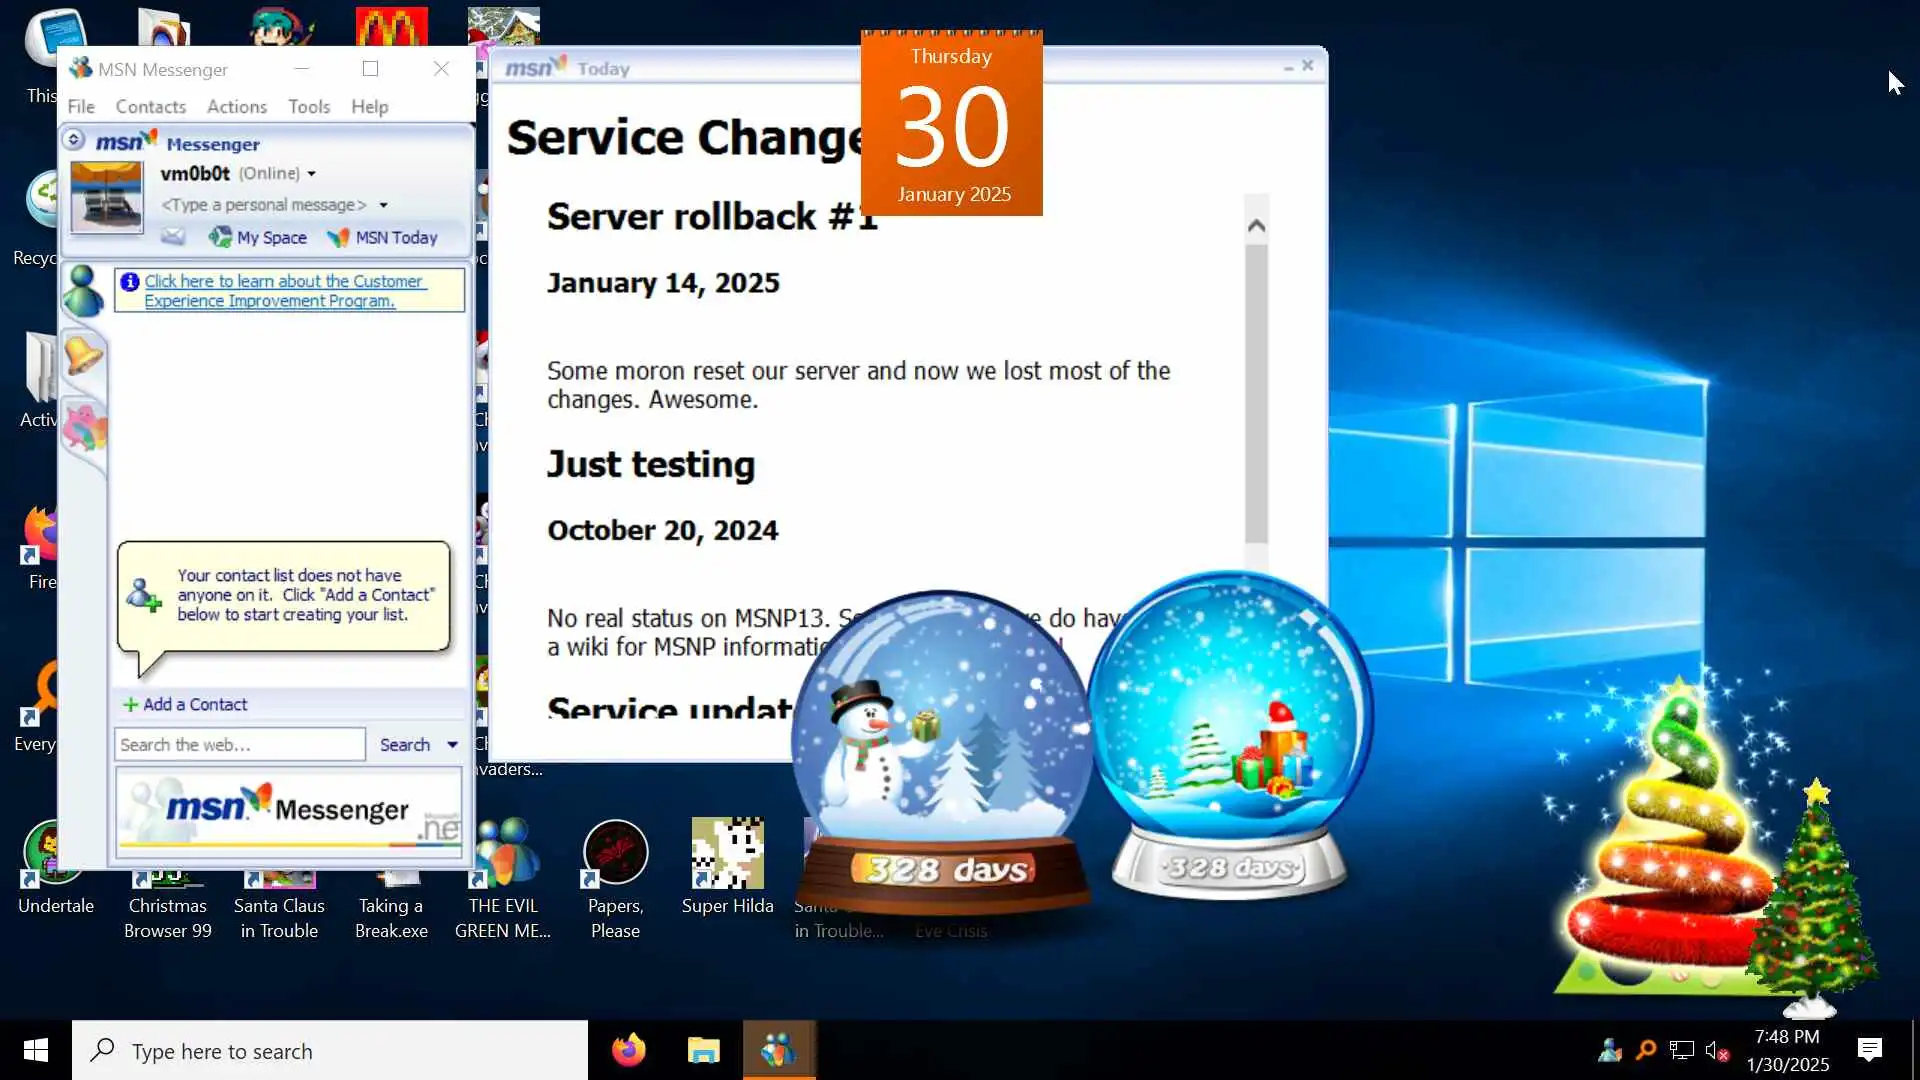Click the pink piggy bank tab icon
This screenshot has width=1920, height=1080.
click(x=84, y=428)
